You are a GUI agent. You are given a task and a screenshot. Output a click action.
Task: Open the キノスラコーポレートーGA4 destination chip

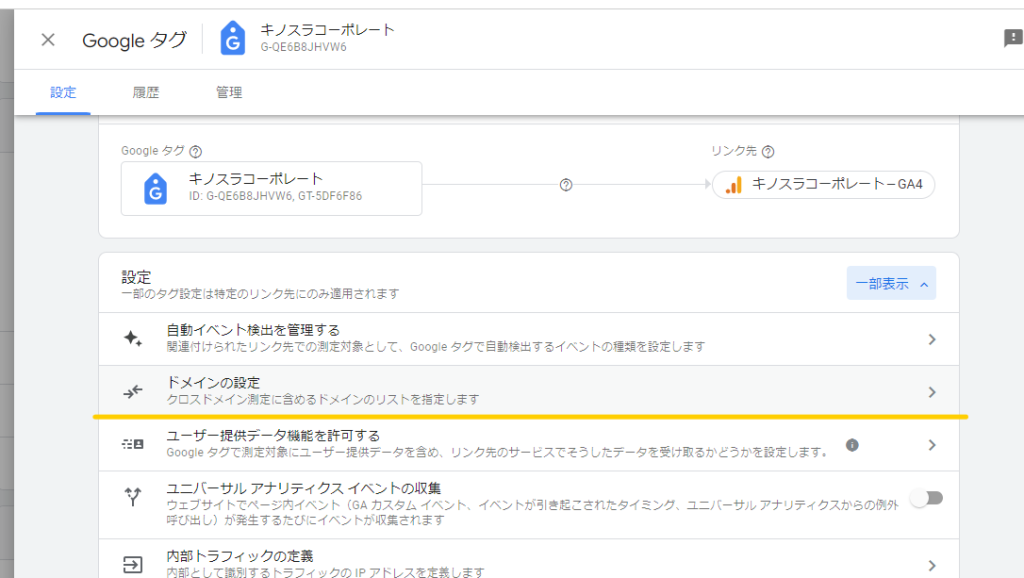tap(824, 184)
